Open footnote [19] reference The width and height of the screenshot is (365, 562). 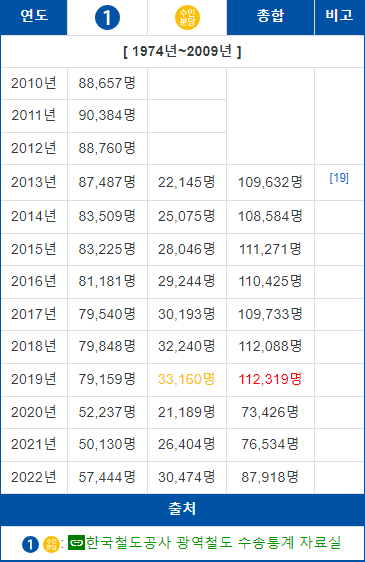(x=339, y=178)
